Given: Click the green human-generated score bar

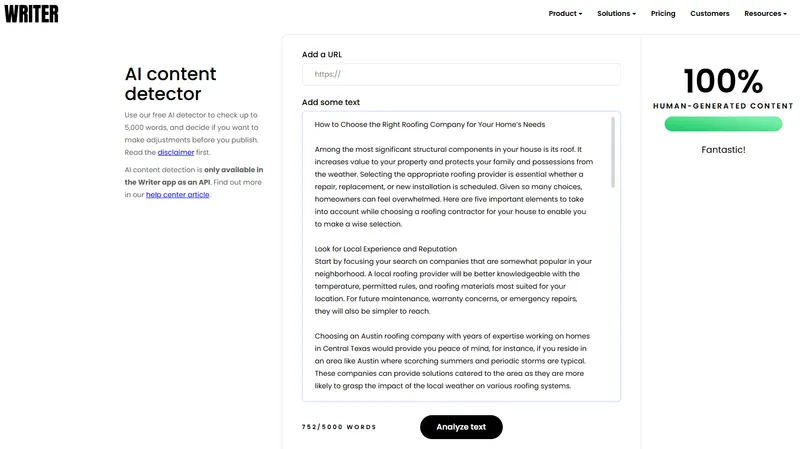Looking at the screenshot, I should [723, 124].
